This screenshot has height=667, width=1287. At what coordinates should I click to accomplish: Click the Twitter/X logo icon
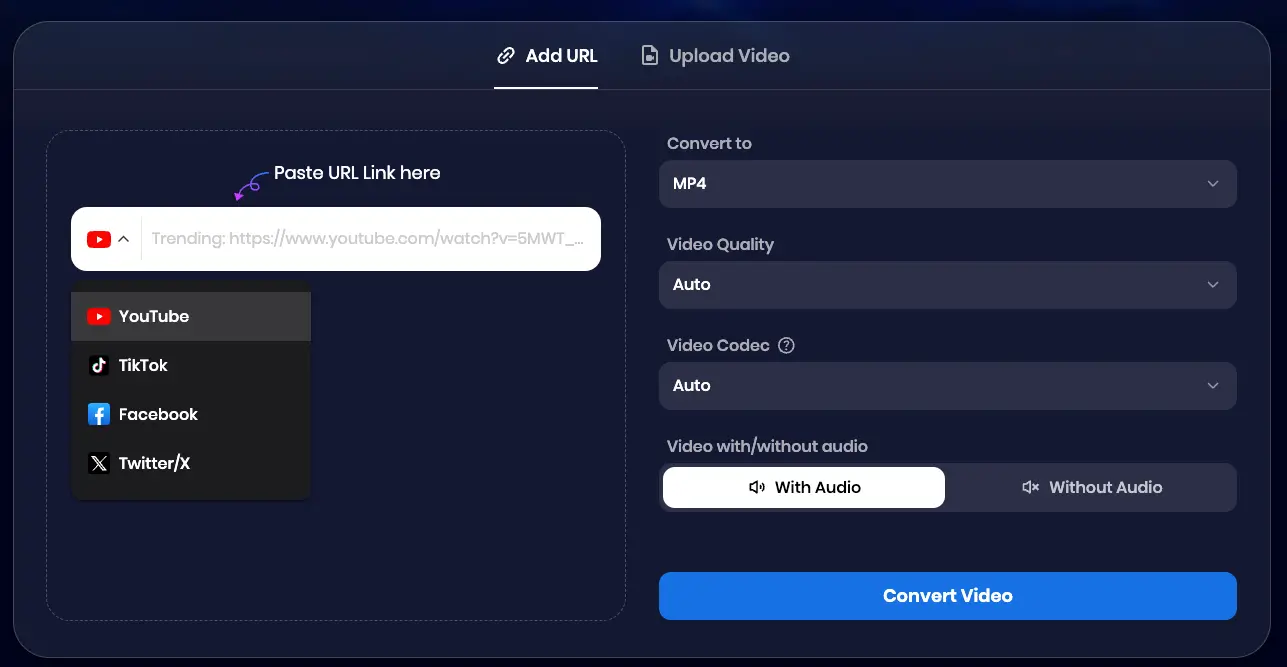[x=98, y=464]
